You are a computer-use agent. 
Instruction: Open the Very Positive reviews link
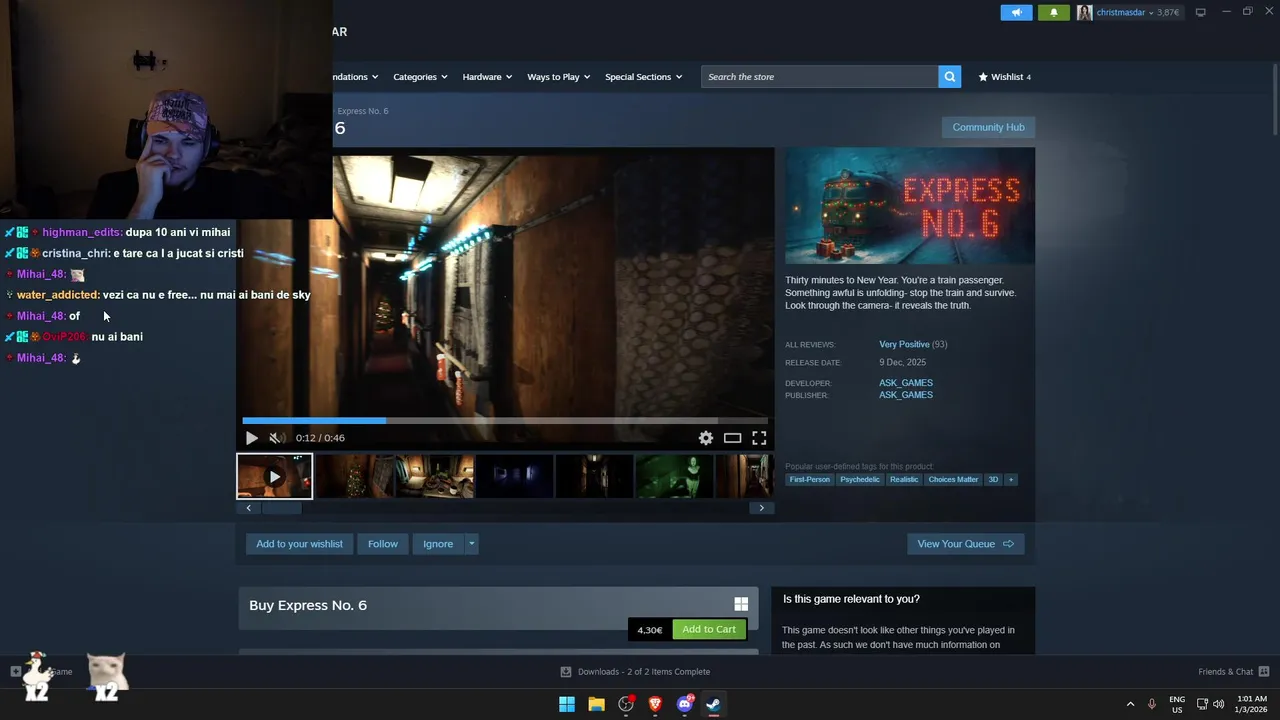(904, 344)
